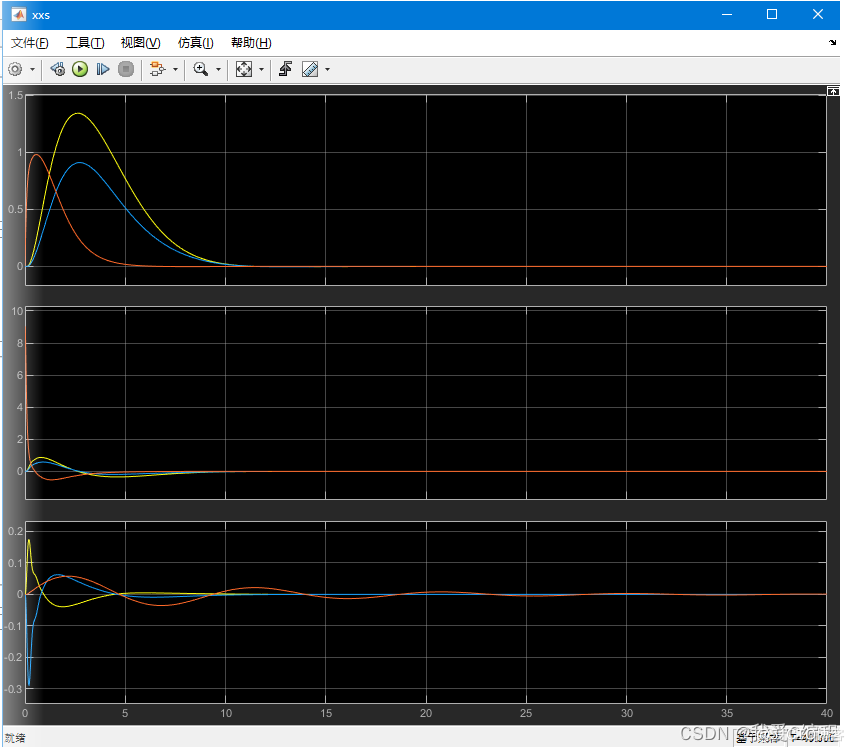Expand the configuration properties dropdown arrow

pos(32,70)
